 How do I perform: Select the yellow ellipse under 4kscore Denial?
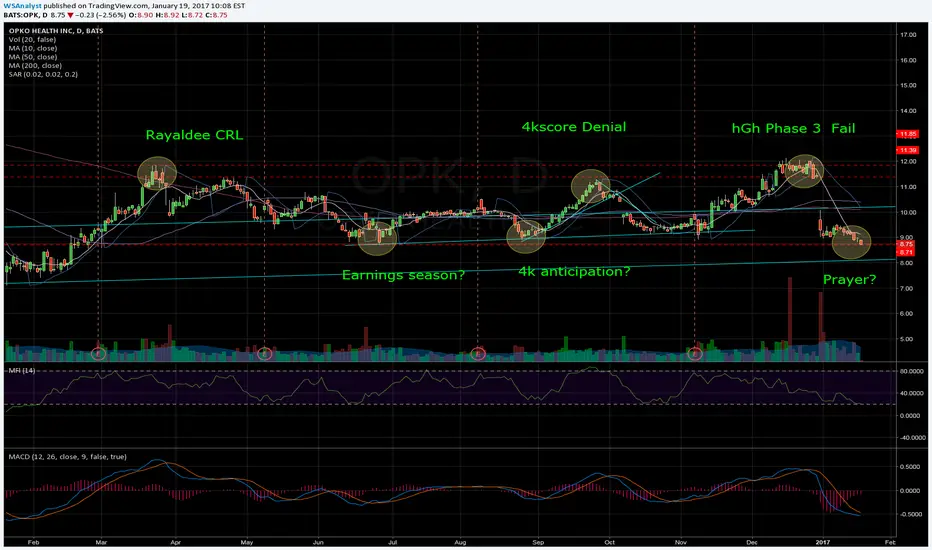pyautogui.click(x=591, y=186)
